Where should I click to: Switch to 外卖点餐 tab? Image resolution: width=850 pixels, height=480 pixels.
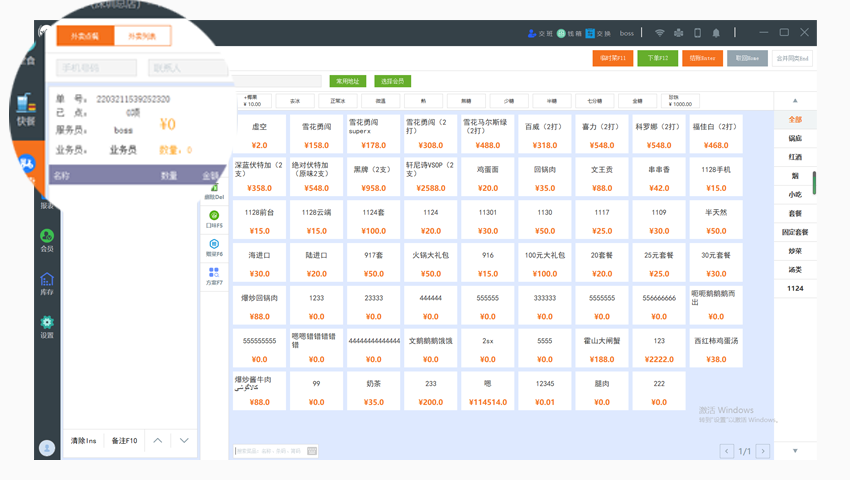85,36
